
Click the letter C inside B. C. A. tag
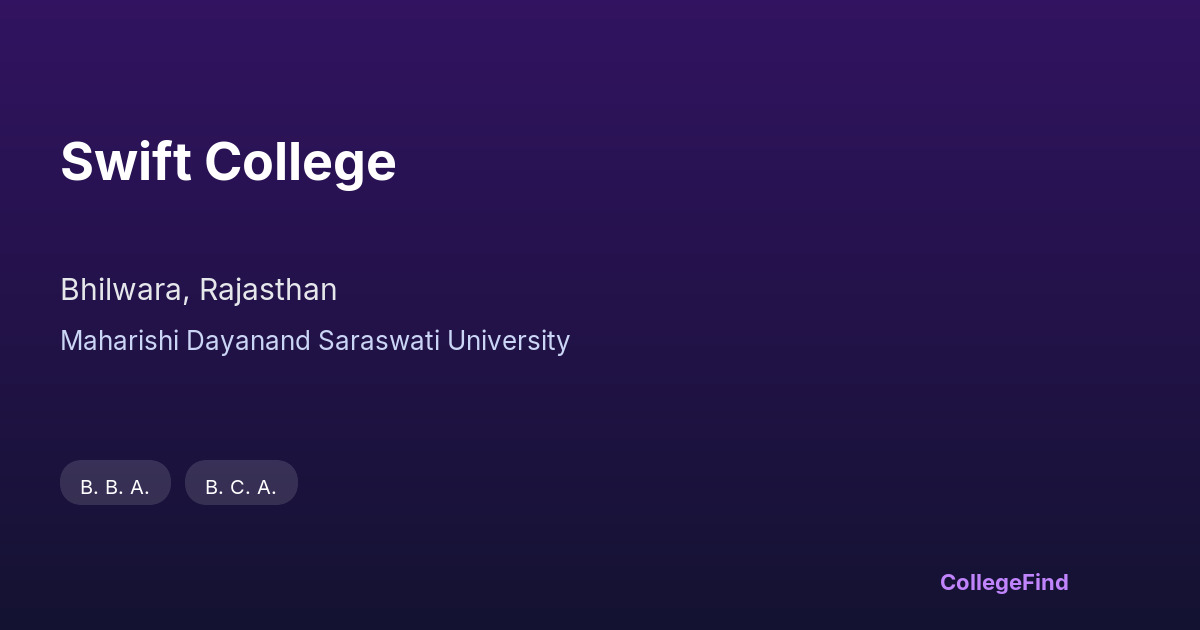click(238, 487)
